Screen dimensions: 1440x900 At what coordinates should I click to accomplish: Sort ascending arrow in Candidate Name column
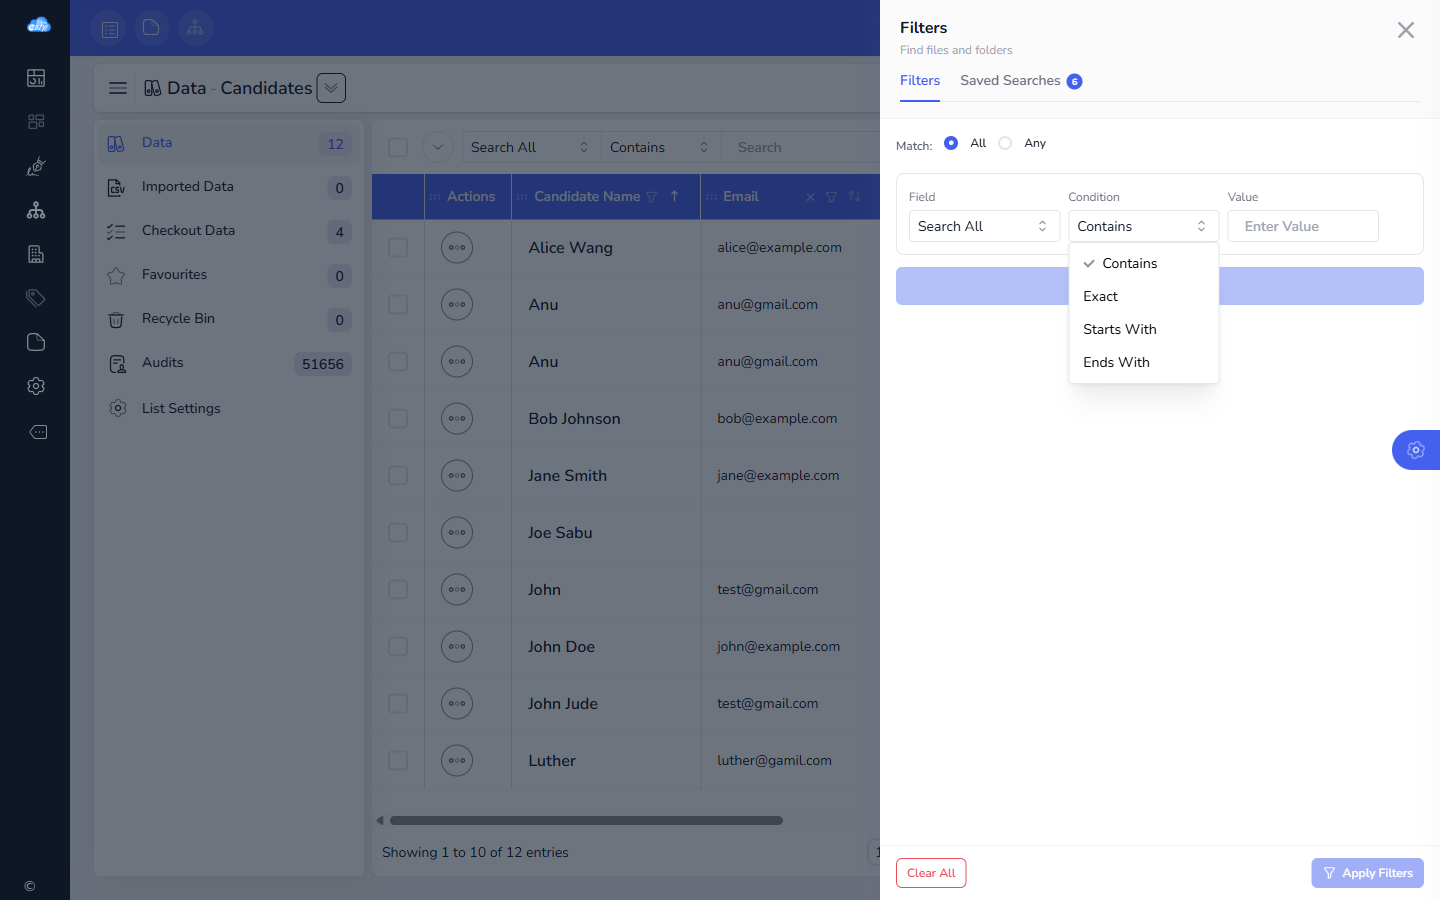[675, 196]
